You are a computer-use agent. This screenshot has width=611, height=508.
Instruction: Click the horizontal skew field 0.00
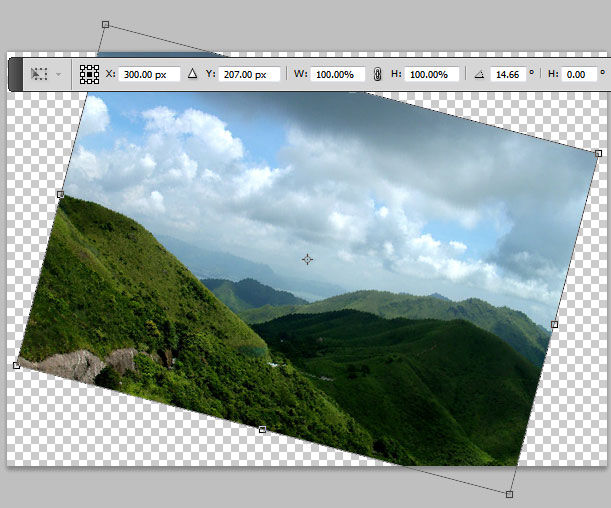(579, 74)
